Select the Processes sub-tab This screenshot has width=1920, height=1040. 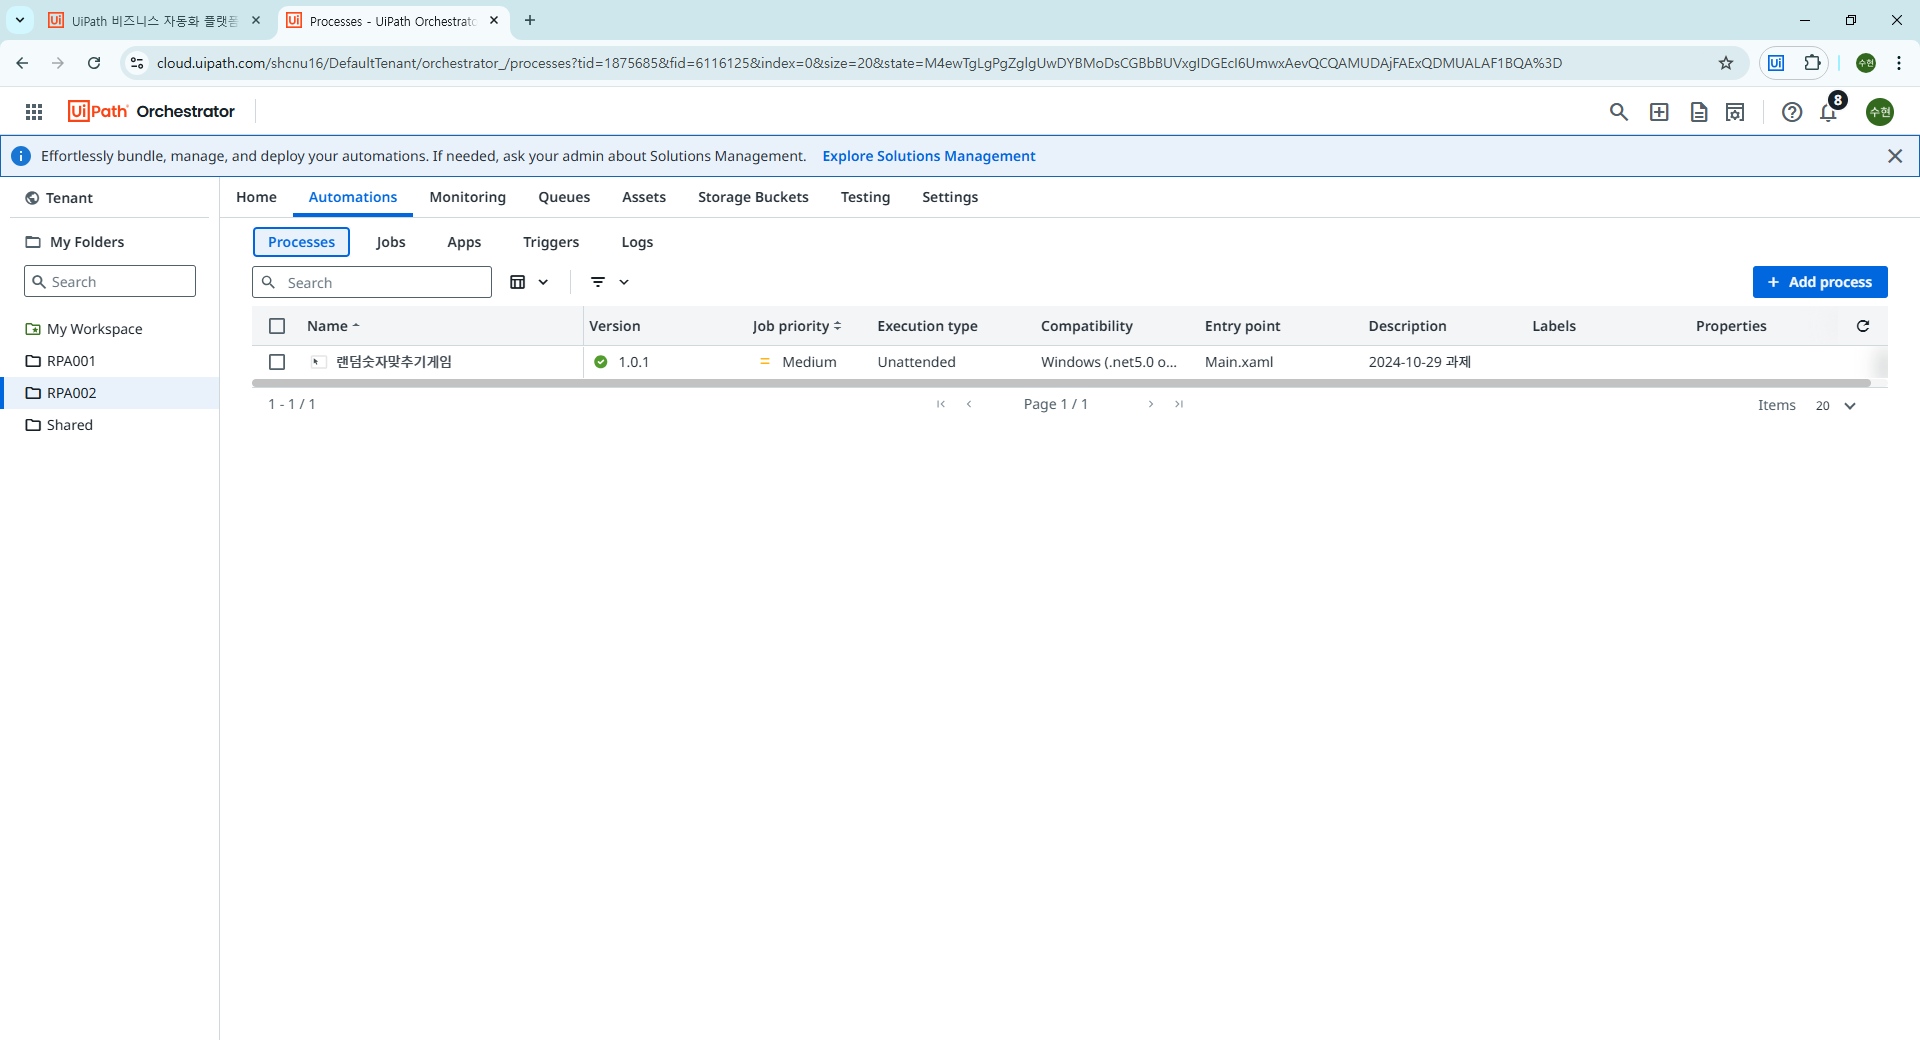[301, 242]
